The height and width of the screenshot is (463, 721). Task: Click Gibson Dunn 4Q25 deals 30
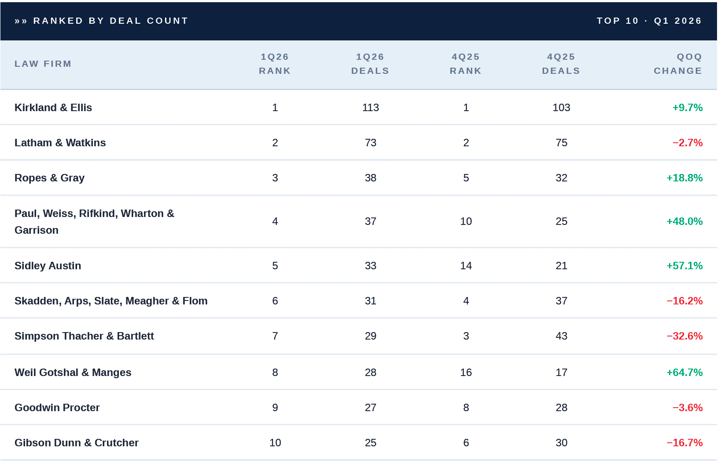click(561, 443)
